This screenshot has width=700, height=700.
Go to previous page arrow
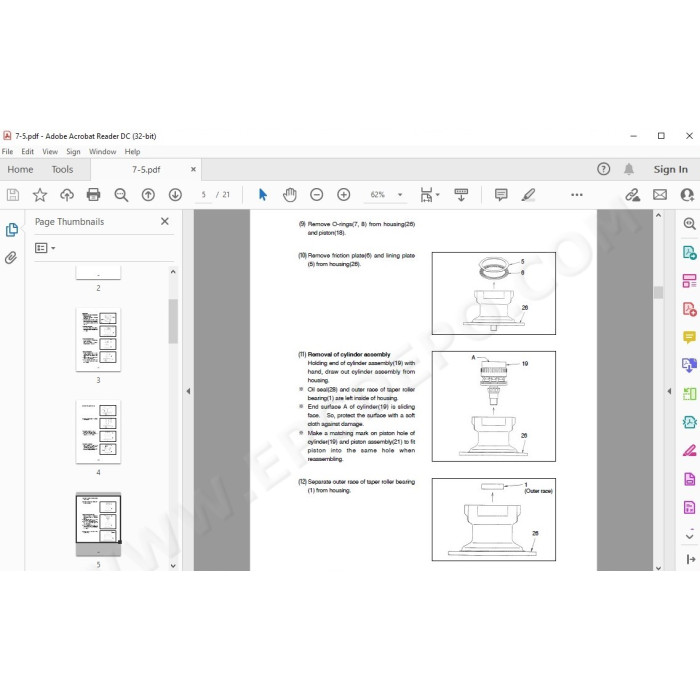point(148,195)
